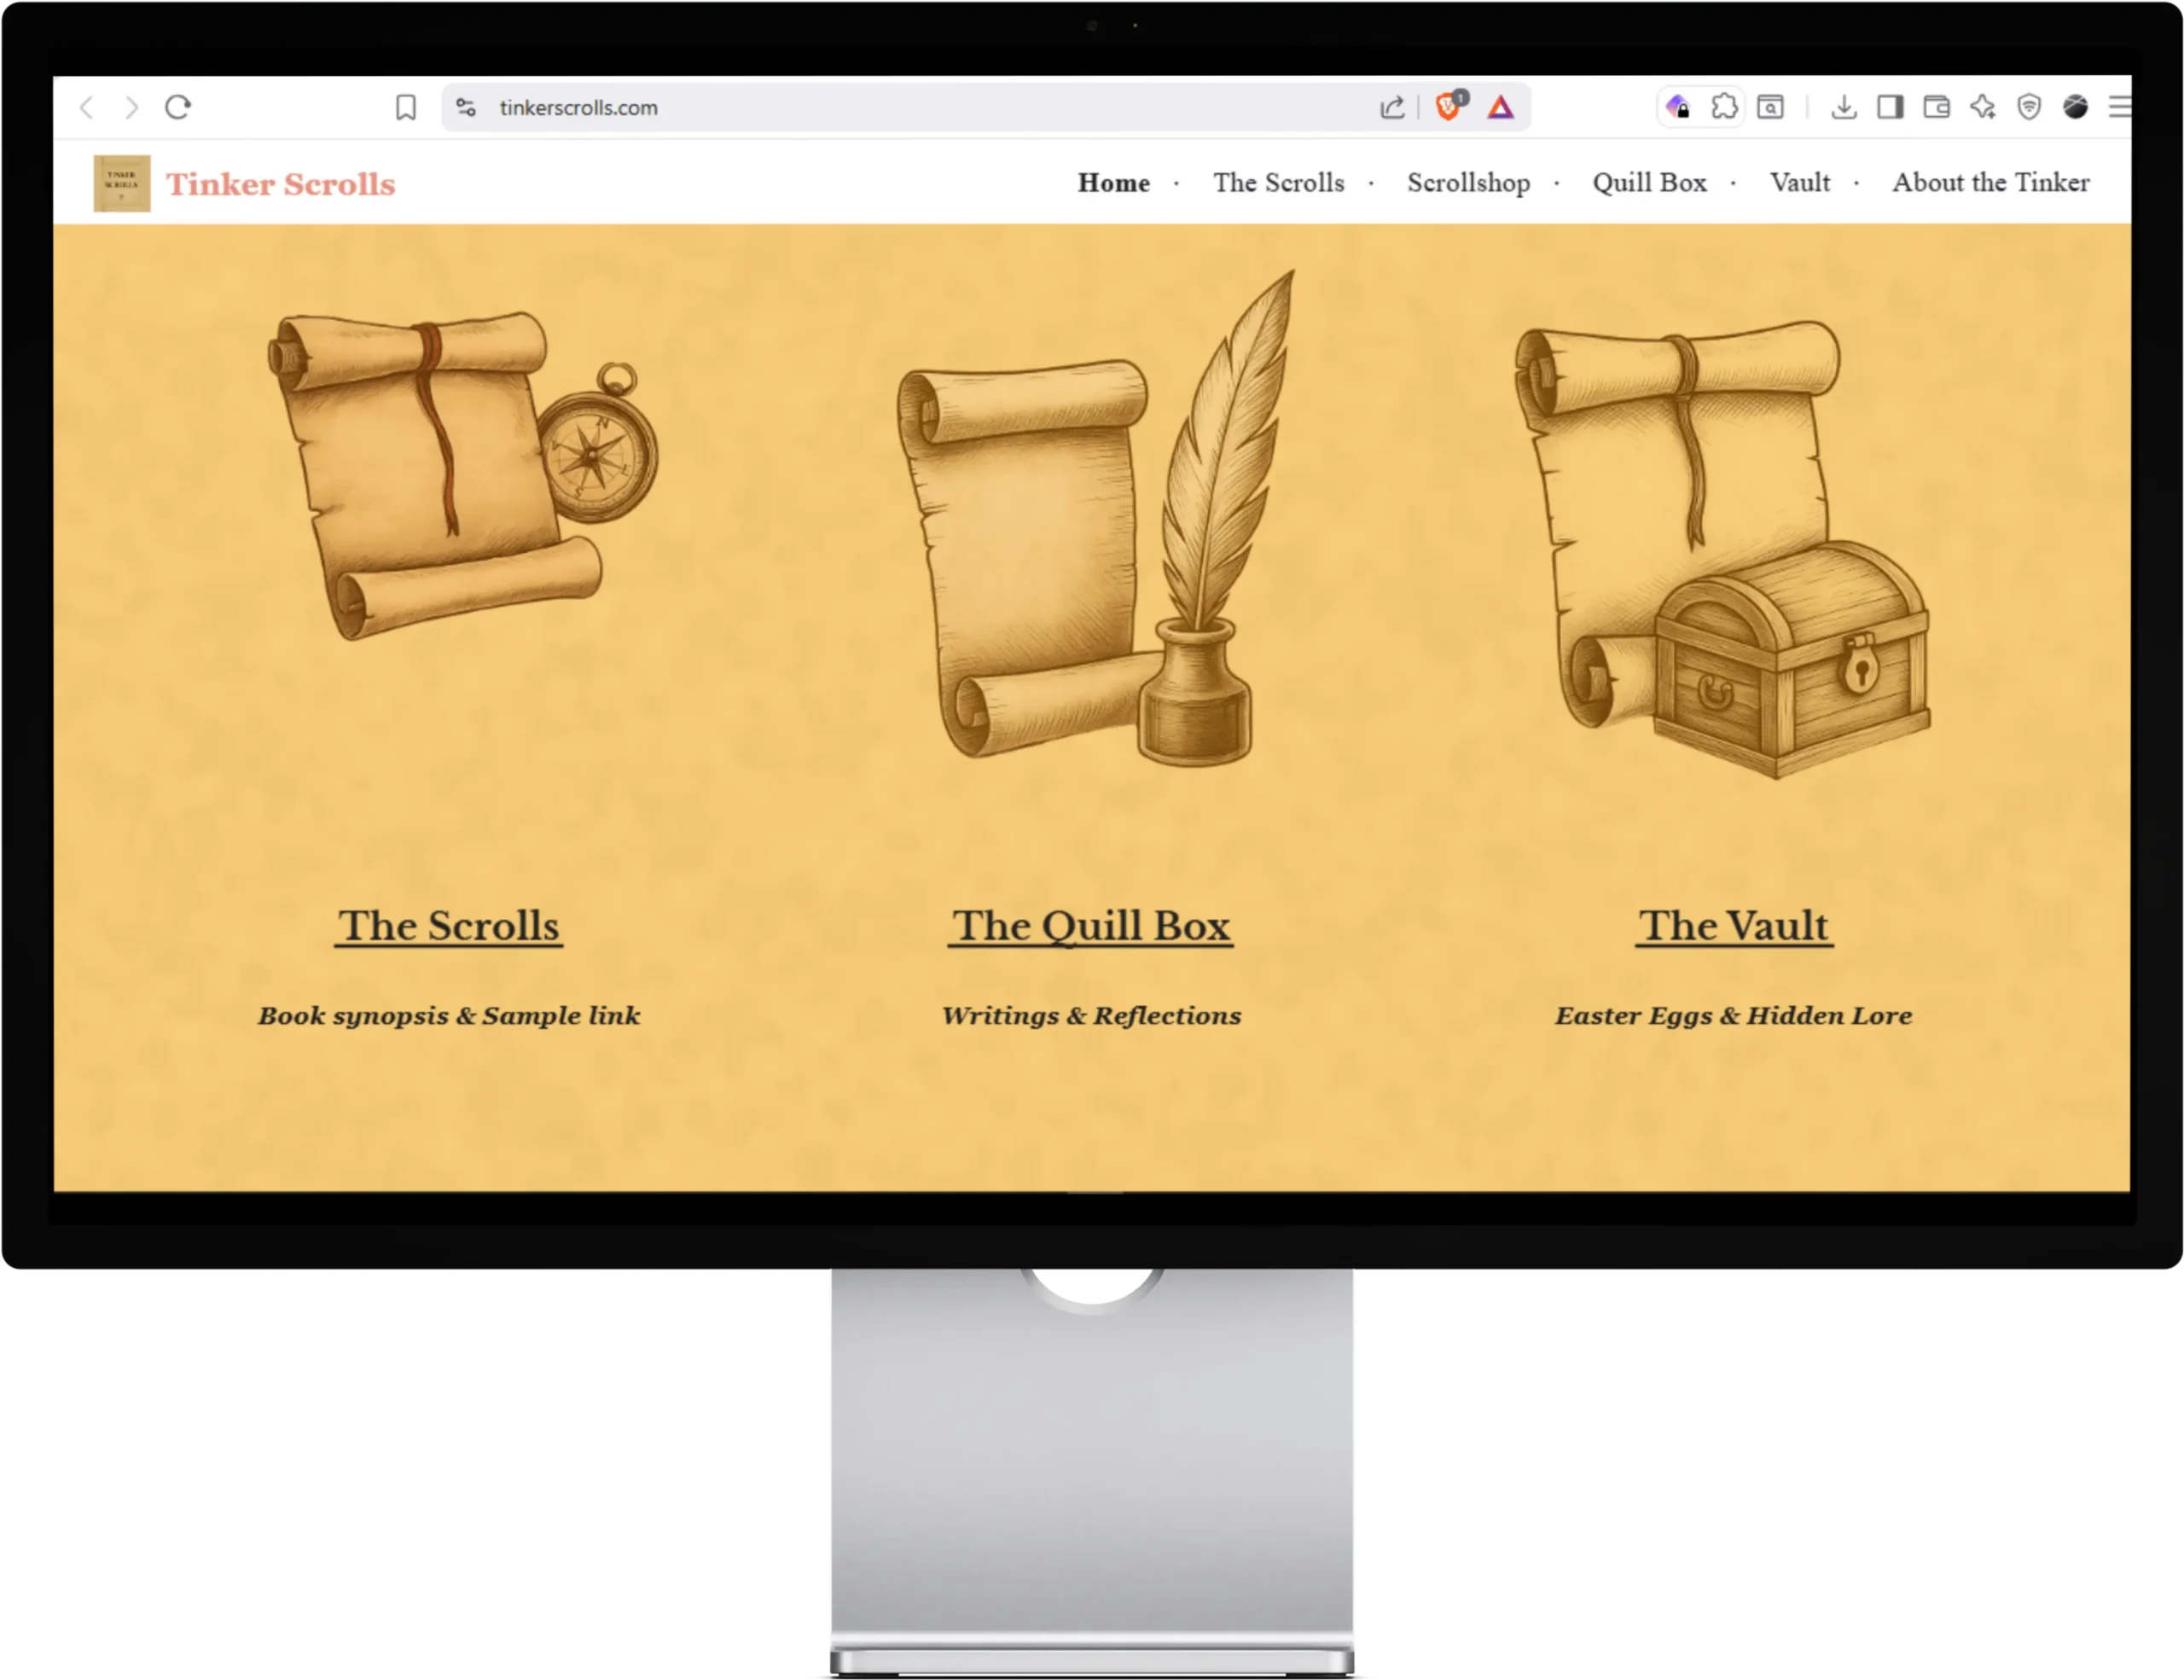Reload the current page
Viewport: 2184px width, 1680px height.
pyautogui.click(x=178, y=107)
